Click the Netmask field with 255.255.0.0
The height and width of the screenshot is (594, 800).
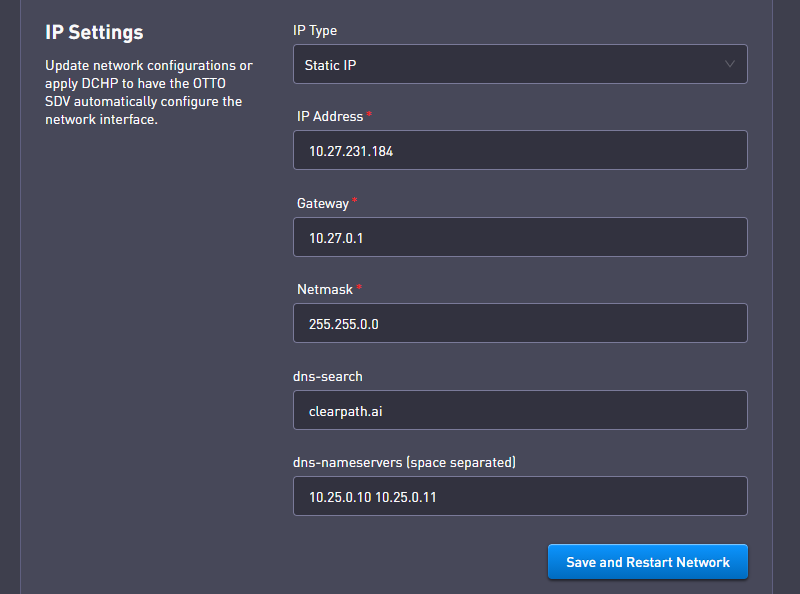[x=520, y=324]
